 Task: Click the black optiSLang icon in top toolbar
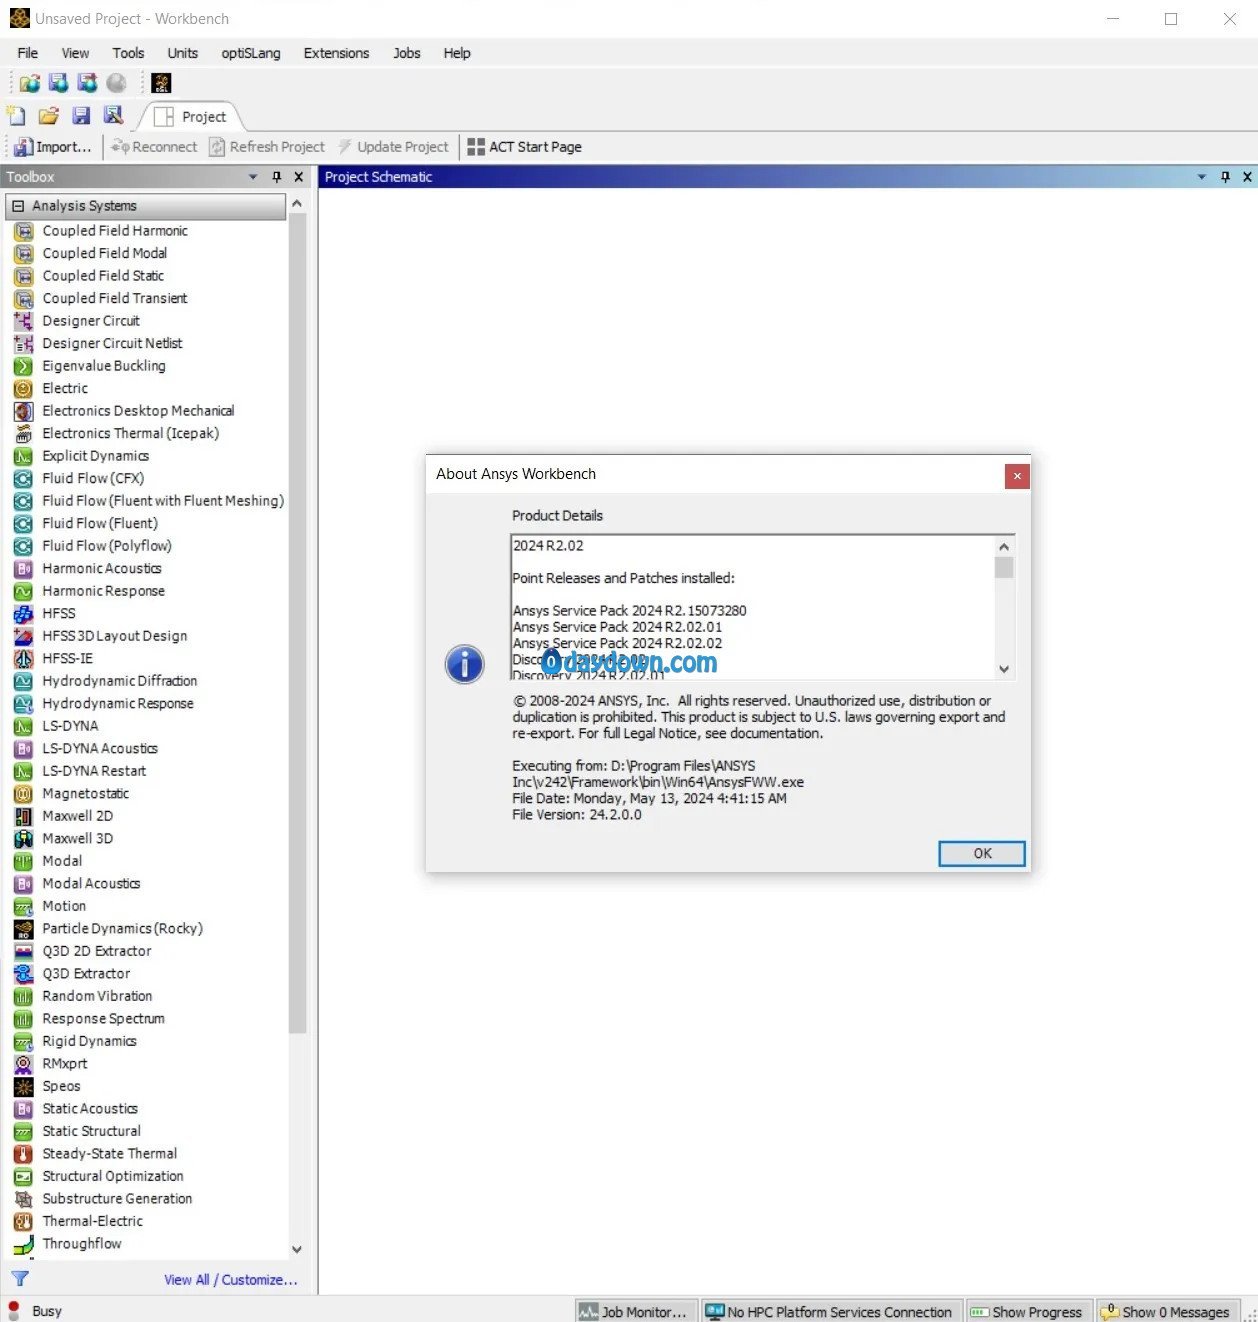(x=161, y=83)
